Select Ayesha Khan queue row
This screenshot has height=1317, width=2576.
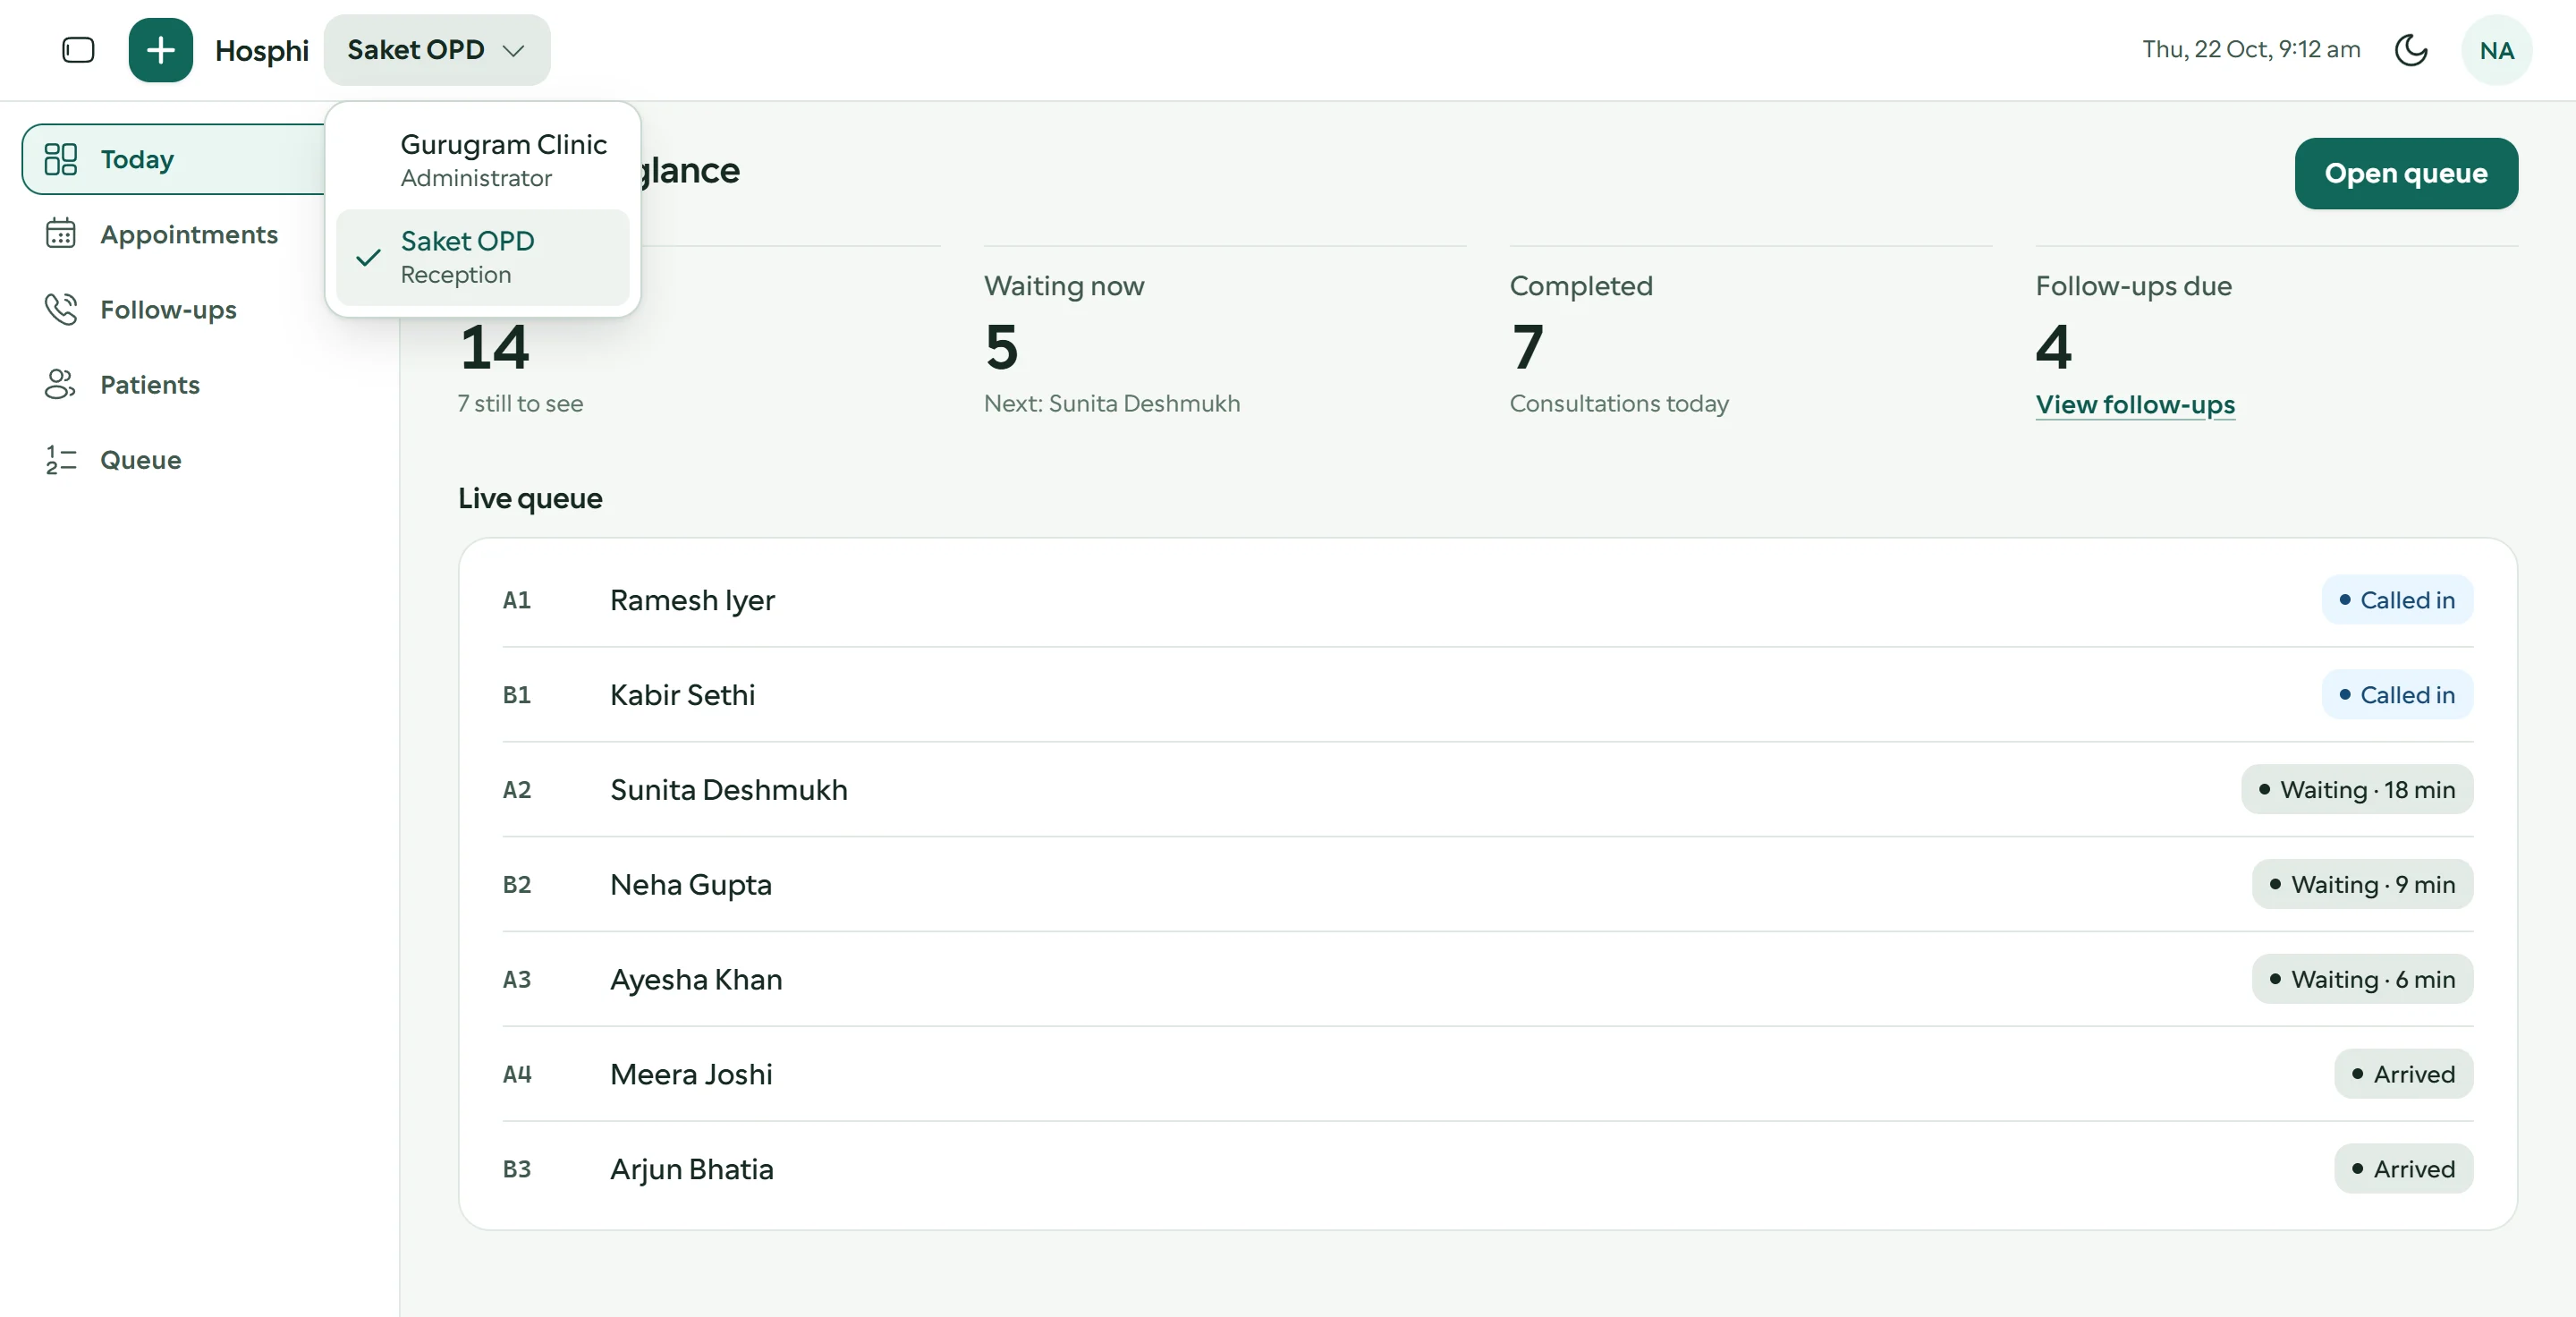1487,980
